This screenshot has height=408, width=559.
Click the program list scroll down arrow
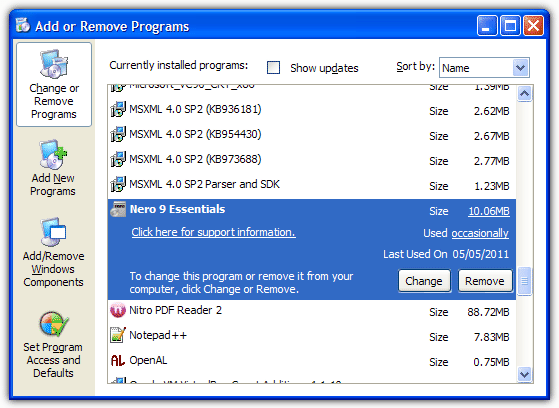[x=524, y=374]
